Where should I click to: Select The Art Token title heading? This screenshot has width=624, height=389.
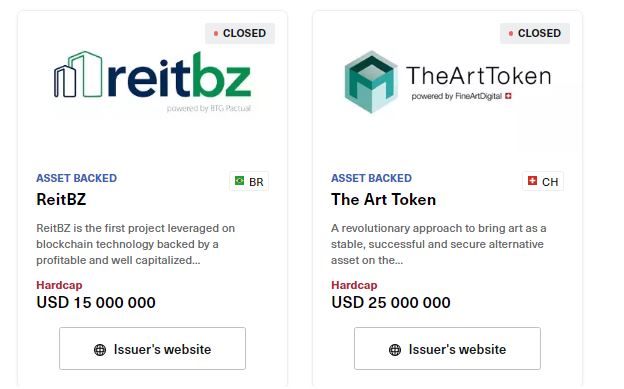click(383, 199)
